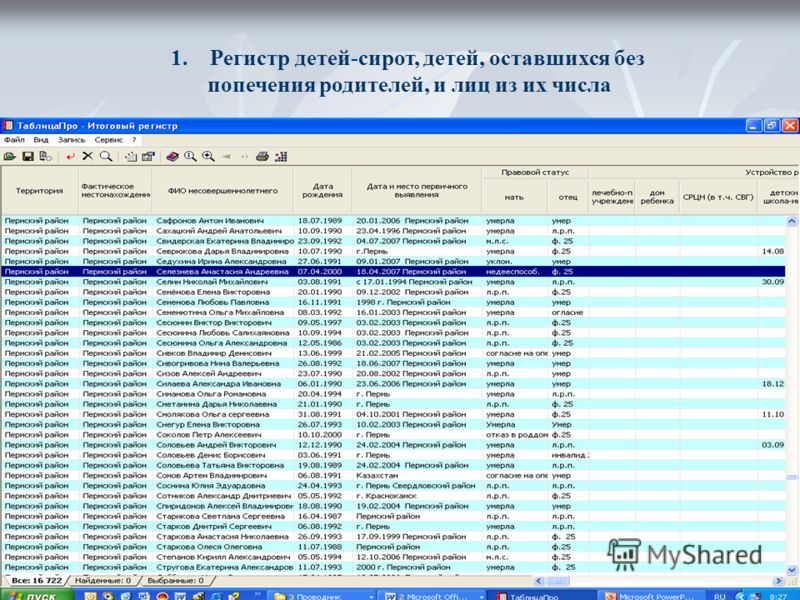Click Дата и место первичного выявления header

(x=417, y=191)
